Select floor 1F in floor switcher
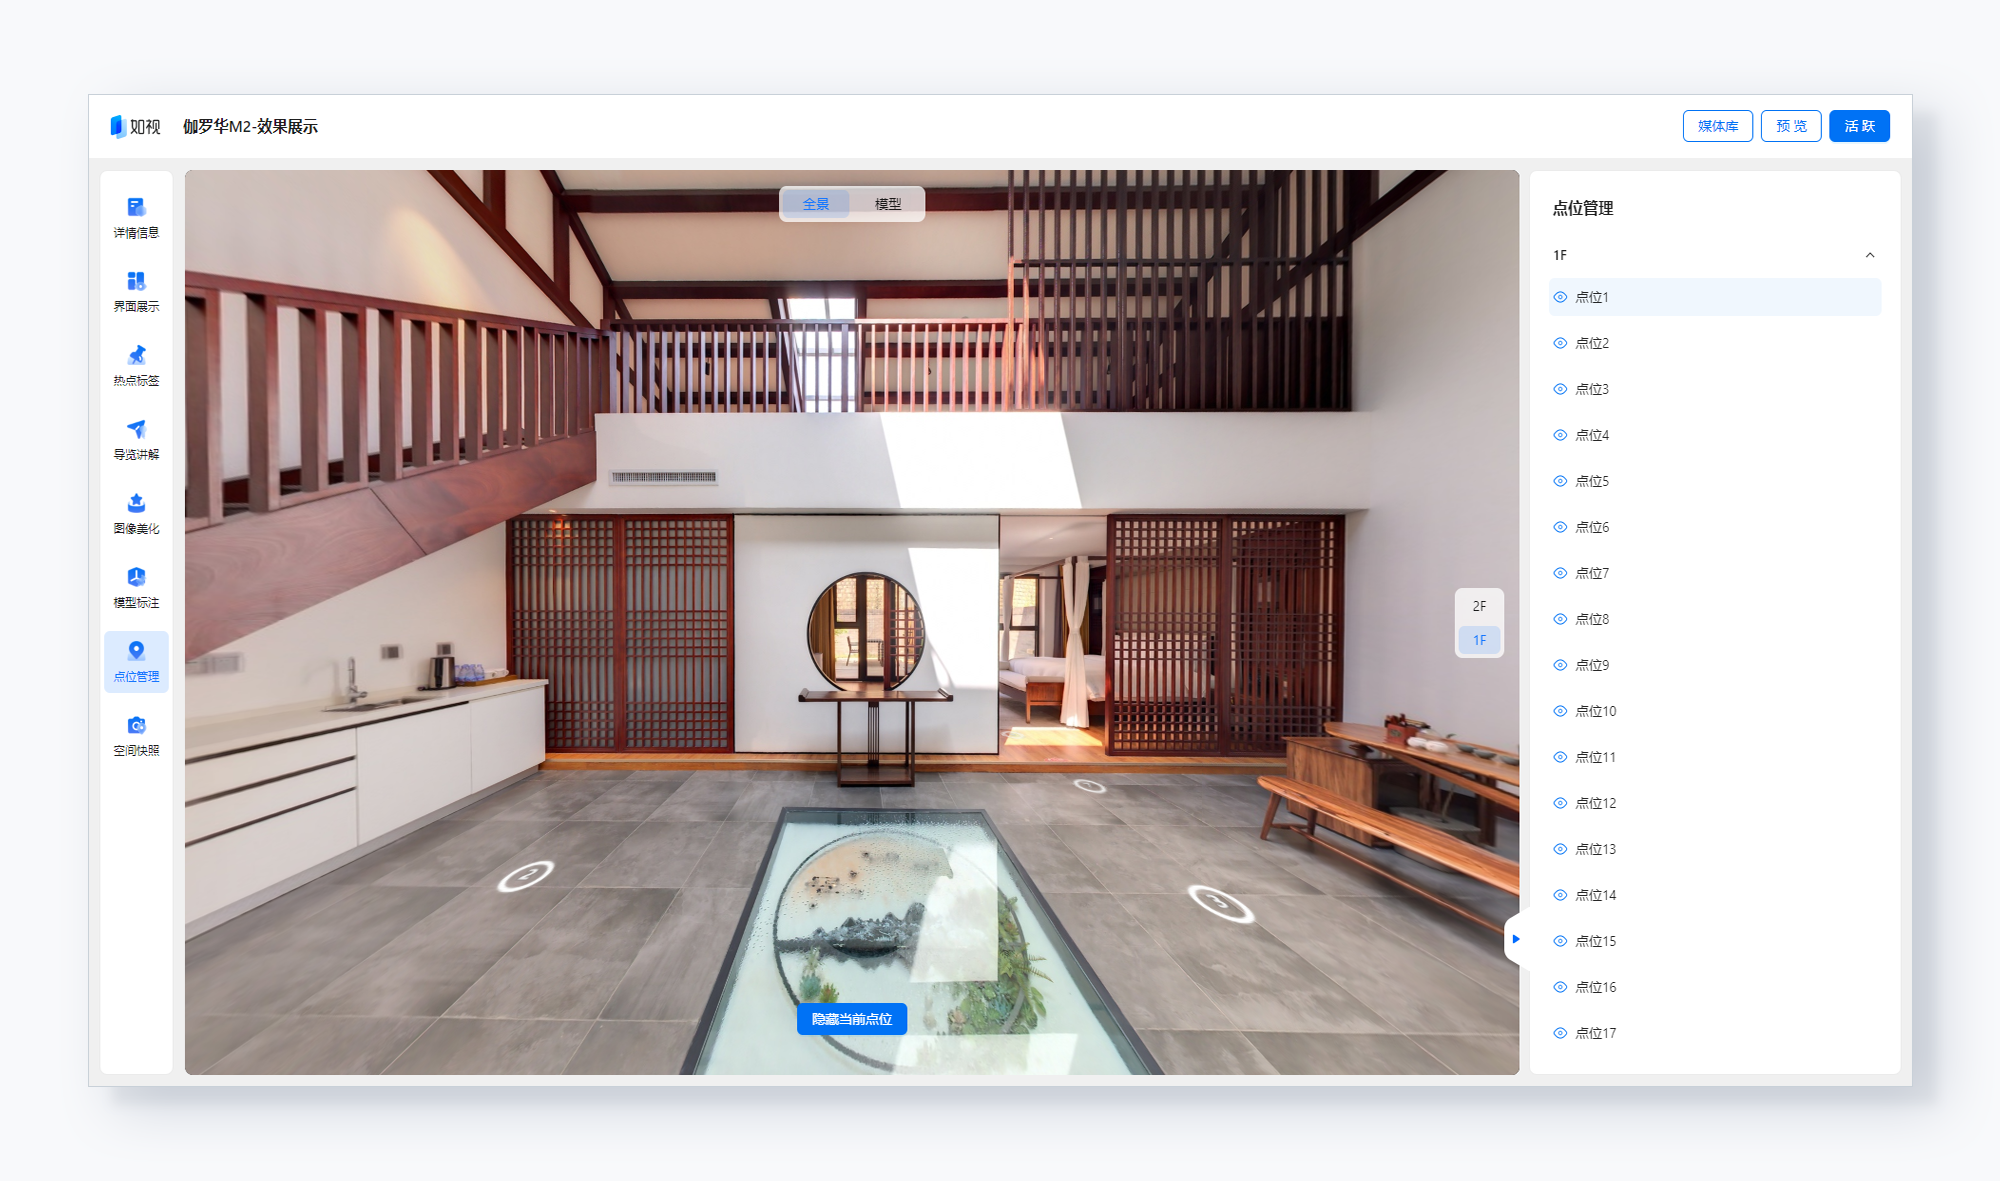 [1479, 640]
